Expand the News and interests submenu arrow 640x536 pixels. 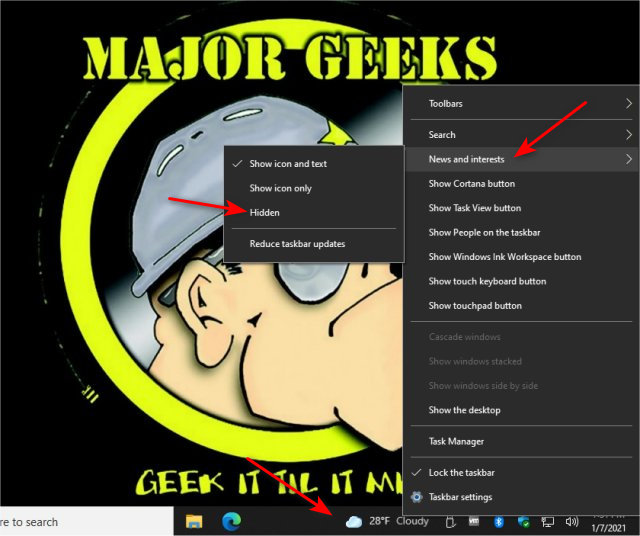pos(629,159)
